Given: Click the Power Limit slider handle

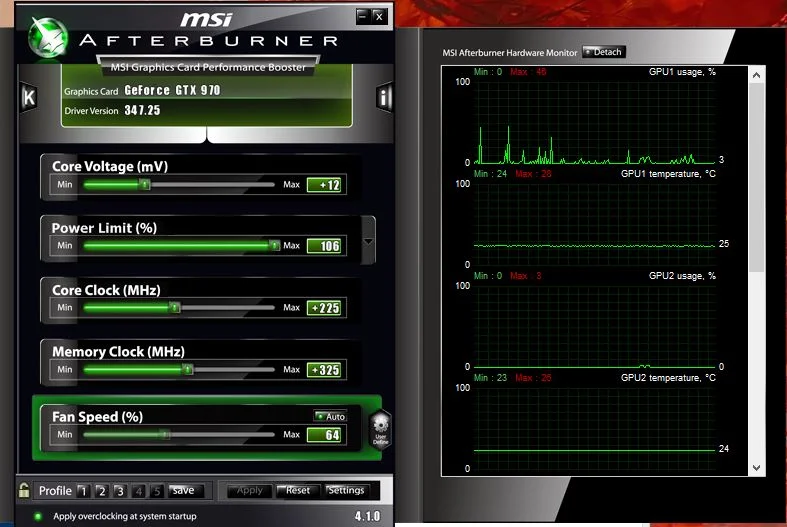Looking at the screenshot, I should click(274, 245).
